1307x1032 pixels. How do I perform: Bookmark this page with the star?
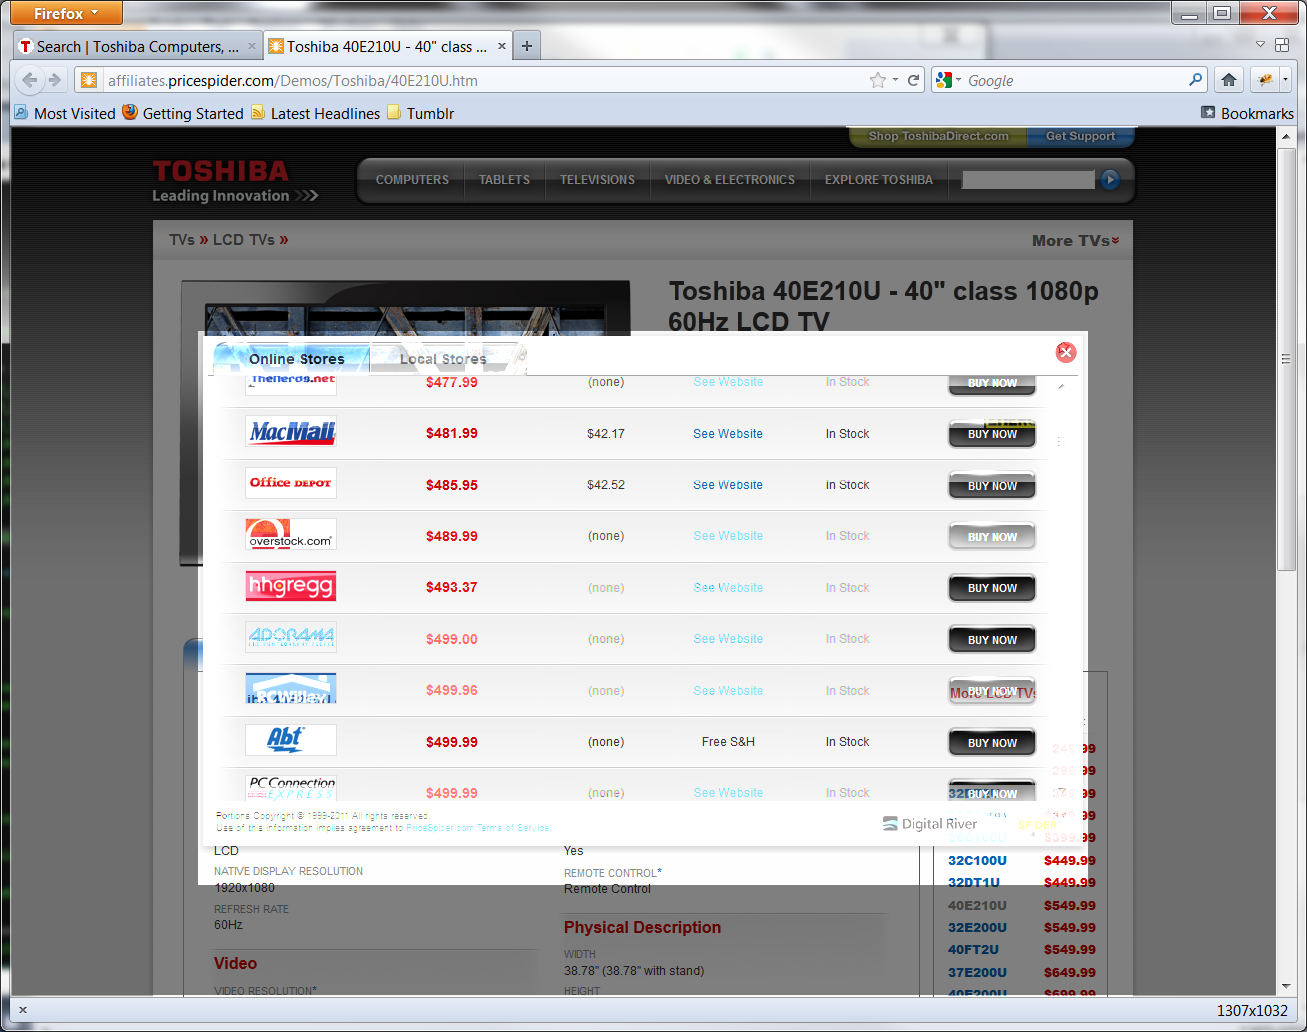click(x=878, y=80)
